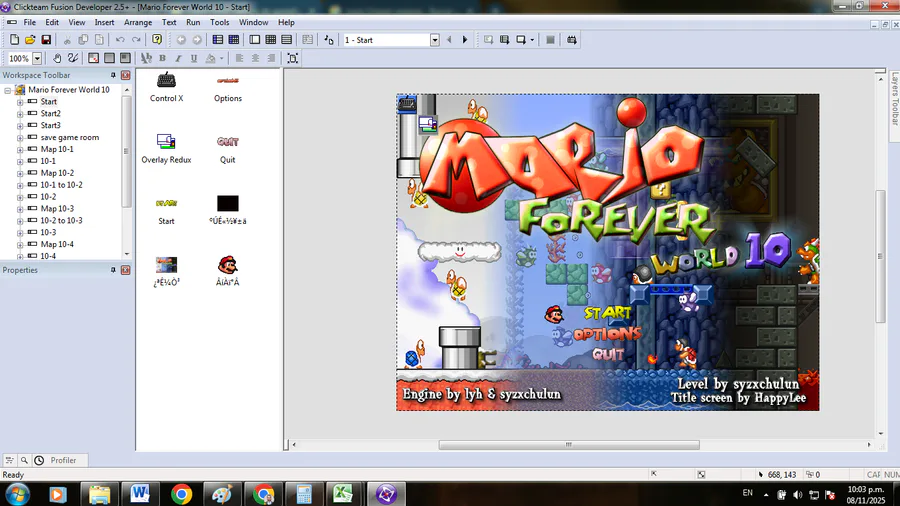Go to the previous frame arrow

pyautogui.click(x=449, y=40)
